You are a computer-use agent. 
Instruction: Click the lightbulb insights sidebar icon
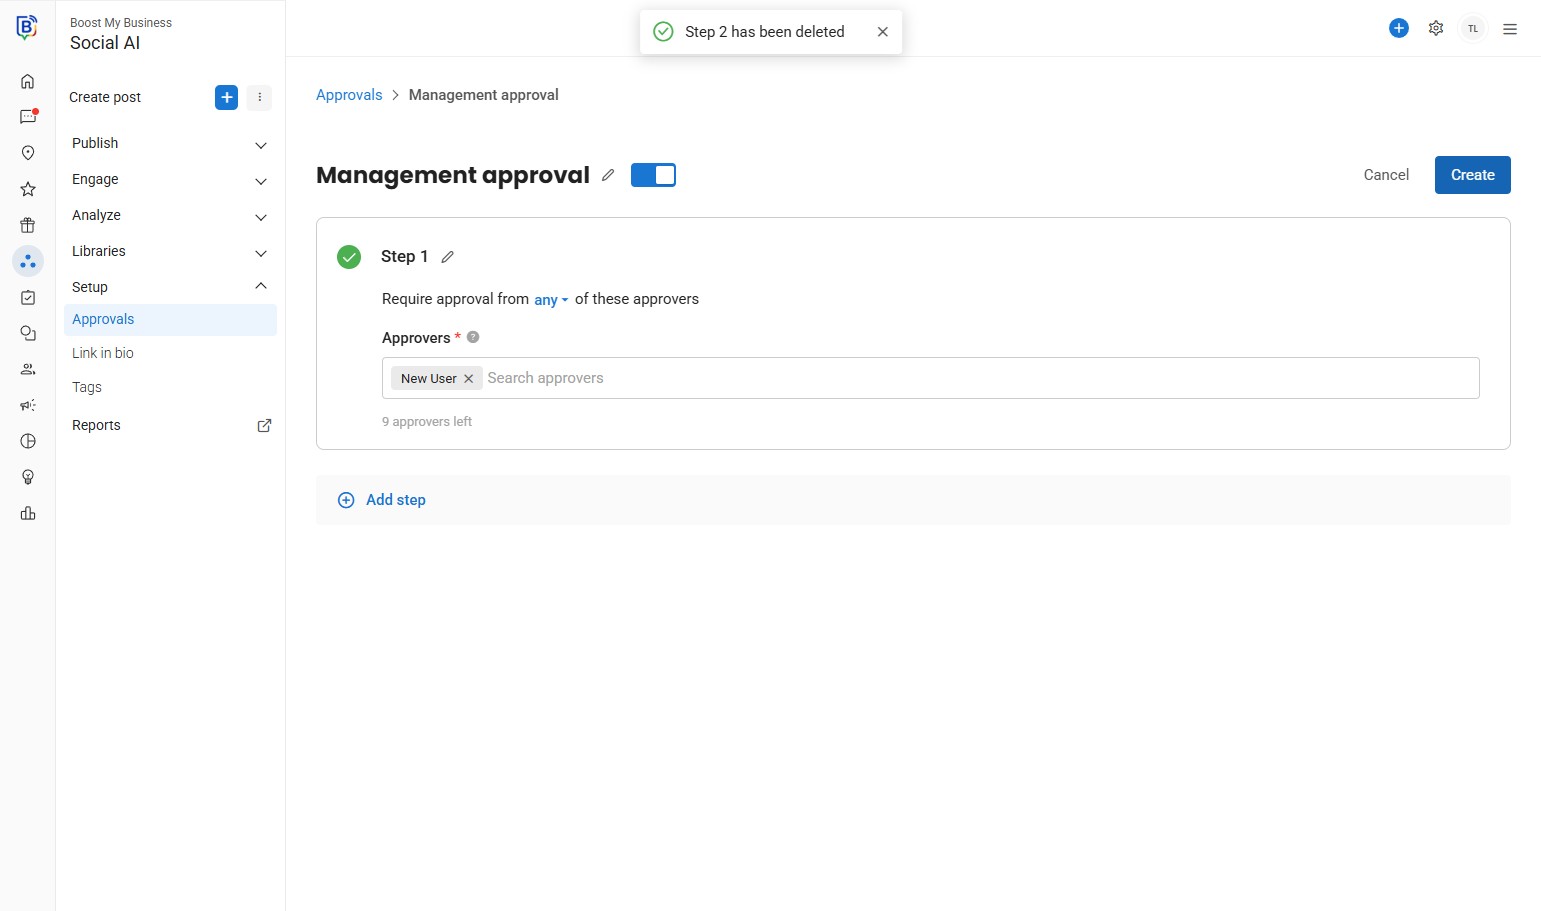click(x=28, y=477)
